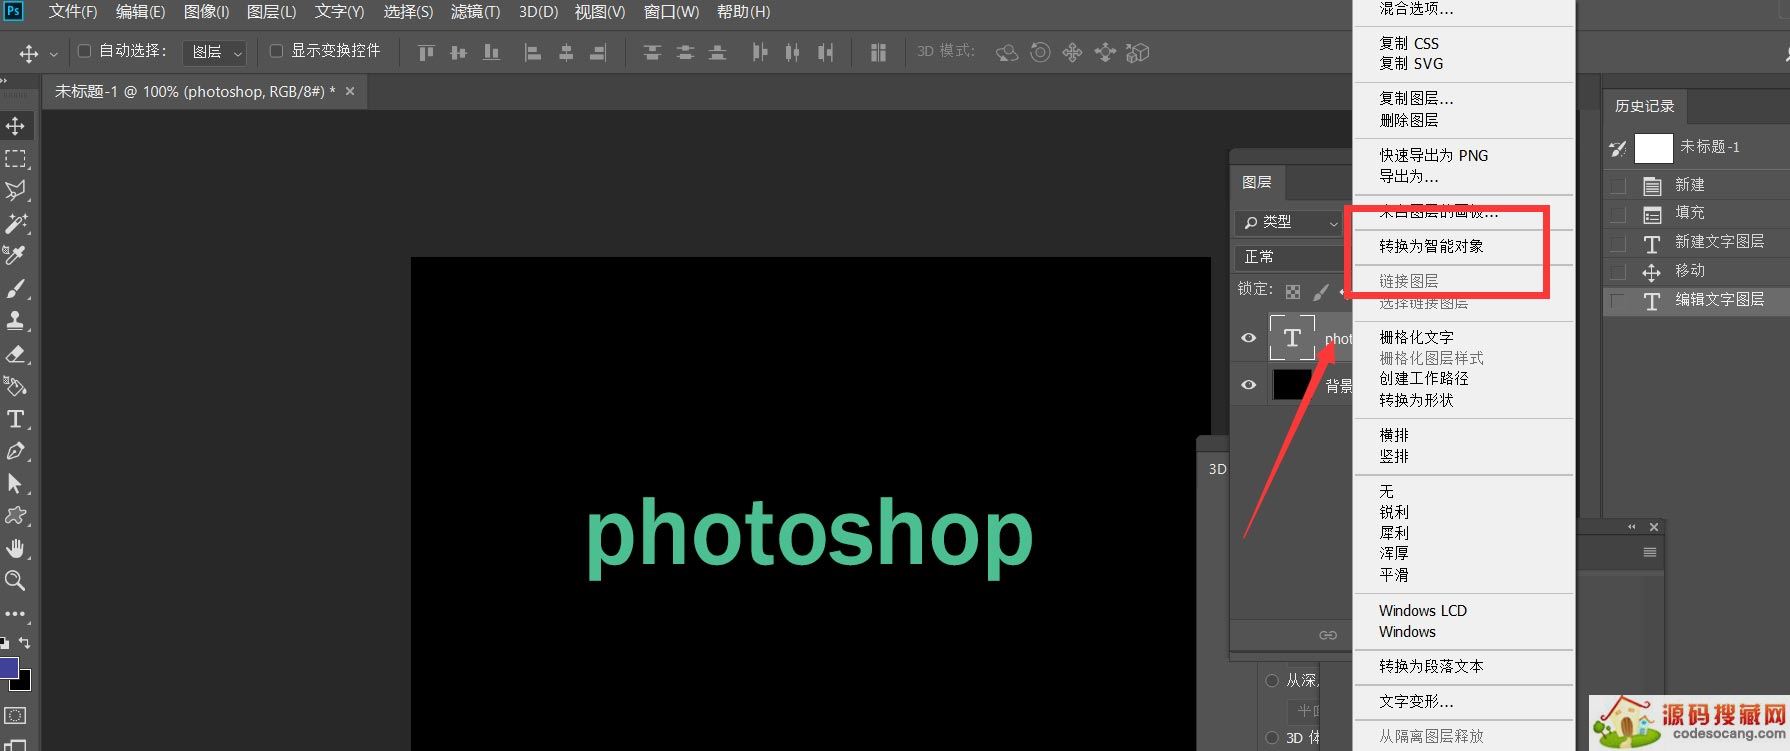Select the Eyedropper tool
Viewport: 1790px width, 751px height.
pyautogui.click(x=16, y=256)
